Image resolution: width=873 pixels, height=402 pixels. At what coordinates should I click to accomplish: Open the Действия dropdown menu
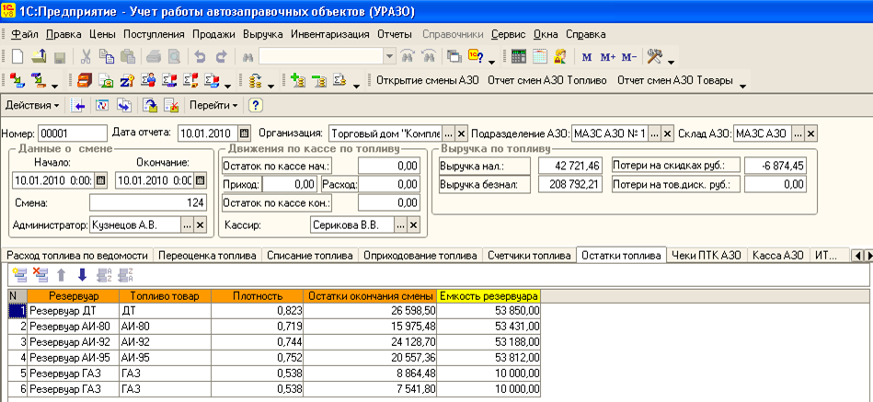coord(32,105)
